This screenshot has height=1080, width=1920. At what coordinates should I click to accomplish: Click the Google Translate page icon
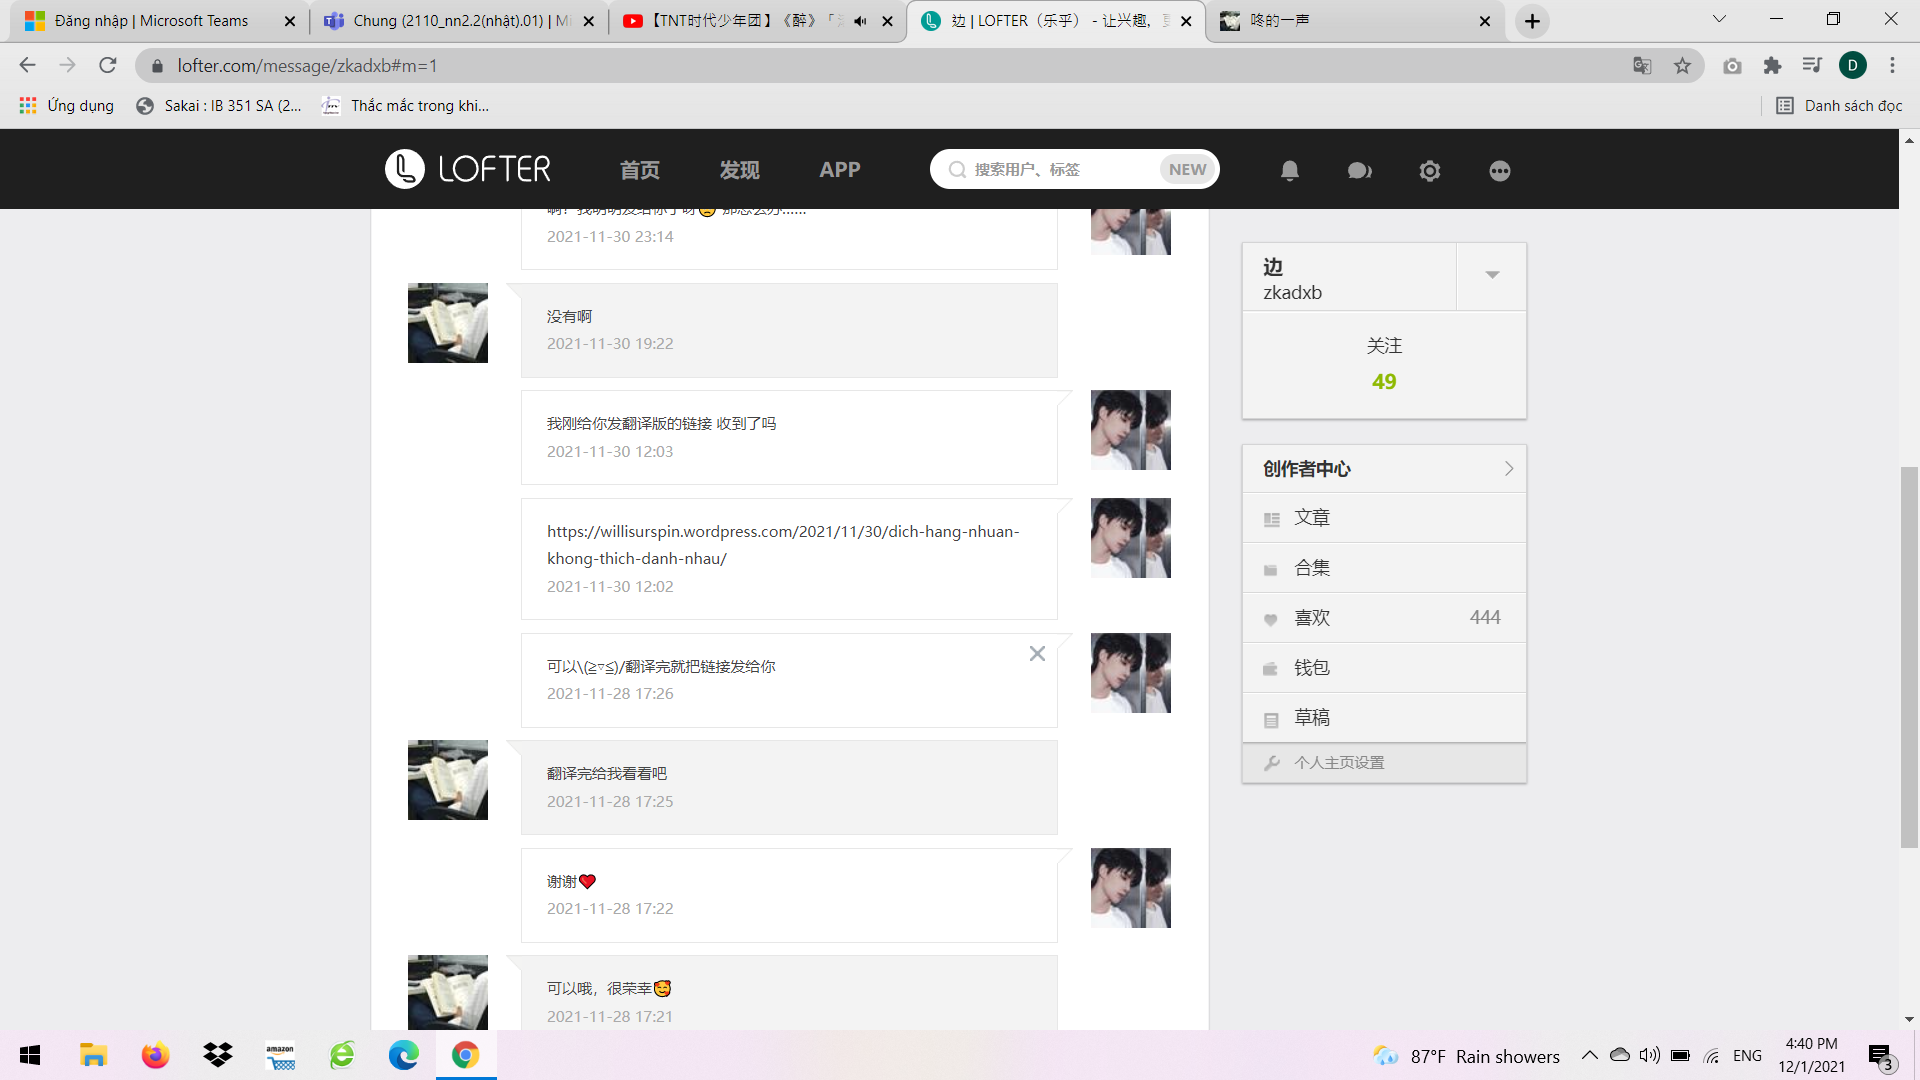click(1642, 66)
